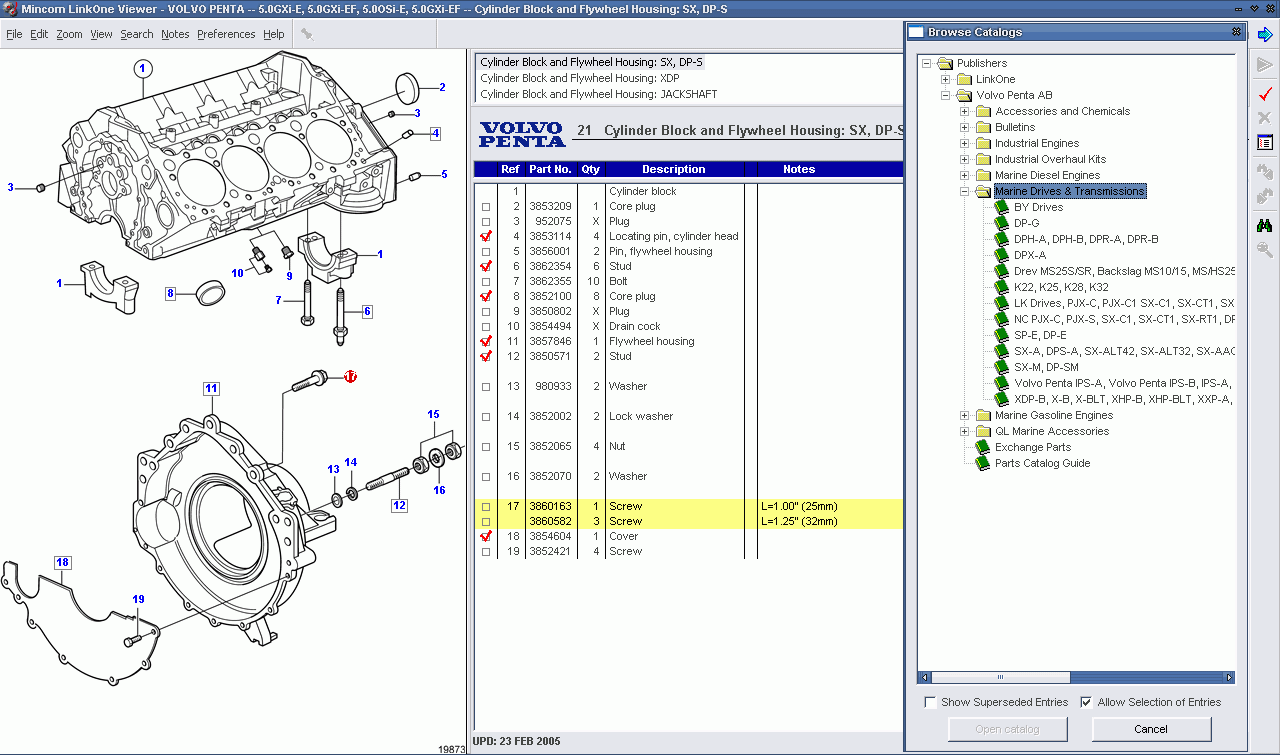Viewport: 1280px width, 755px height.
Task: Expand the QL Marine Accessories folder
Action: (965, 431)
